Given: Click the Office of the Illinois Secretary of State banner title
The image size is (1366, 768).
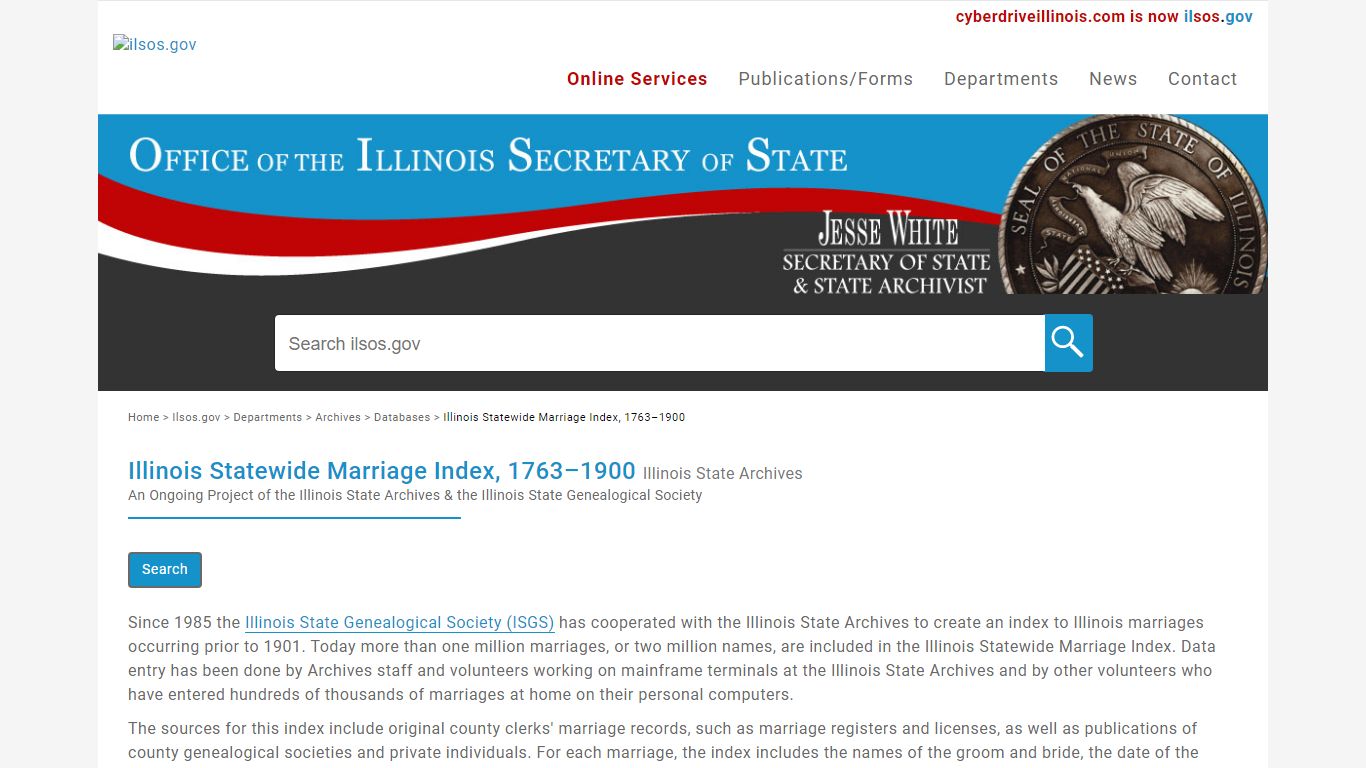Looking at the screenshot, I should [x=488, y=157].
